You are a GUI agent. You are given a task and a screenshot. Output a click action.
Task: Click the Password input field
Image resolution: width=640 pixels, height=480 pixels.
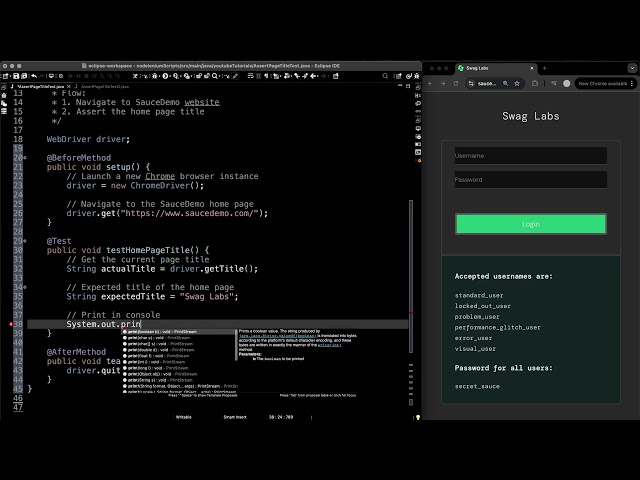531,180
